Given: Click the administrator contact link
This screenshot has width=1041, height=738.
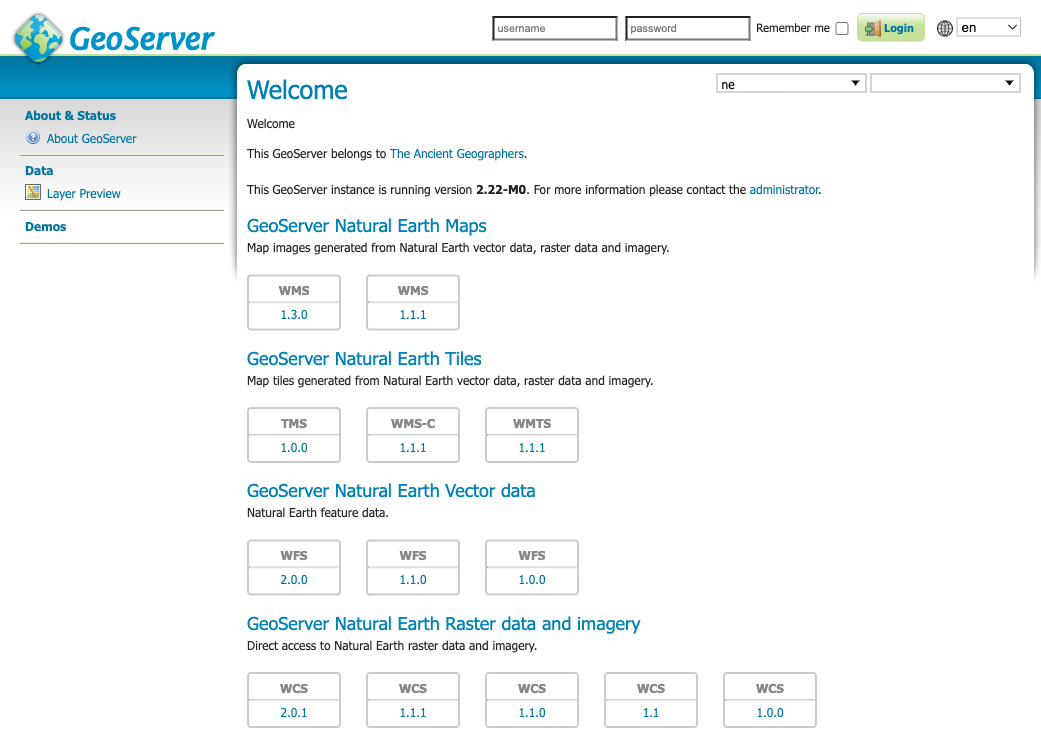Looking at the screenshot, I should (x=784, y=190).
